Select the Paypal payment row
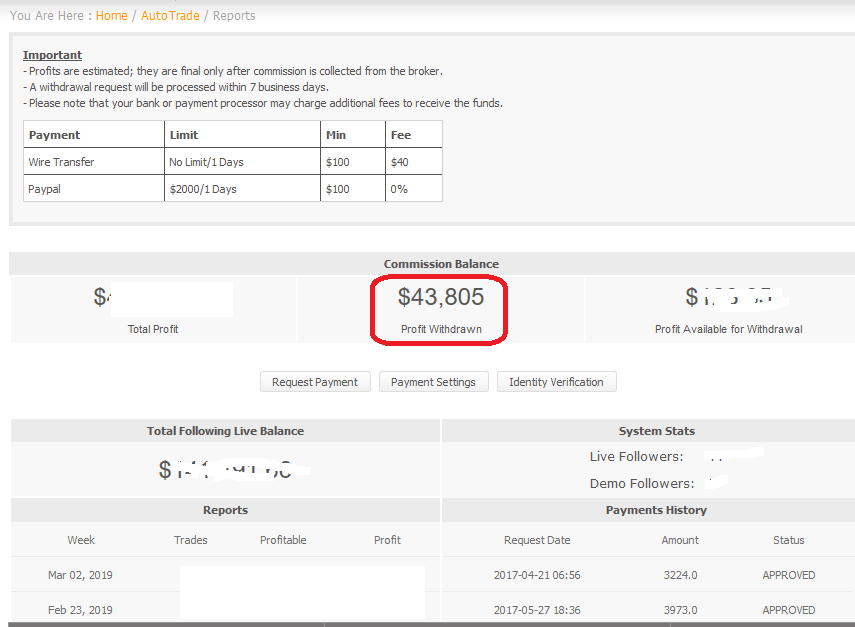855x627 pixels. [x=45, y=189]
